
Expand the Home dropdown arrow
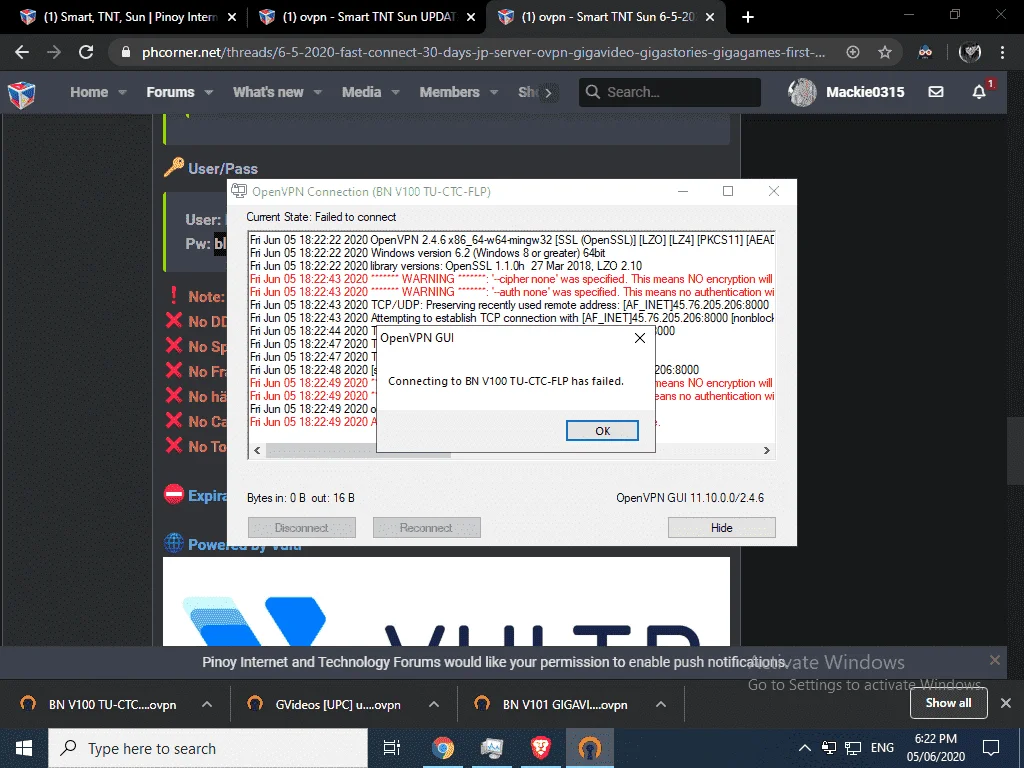122,93
